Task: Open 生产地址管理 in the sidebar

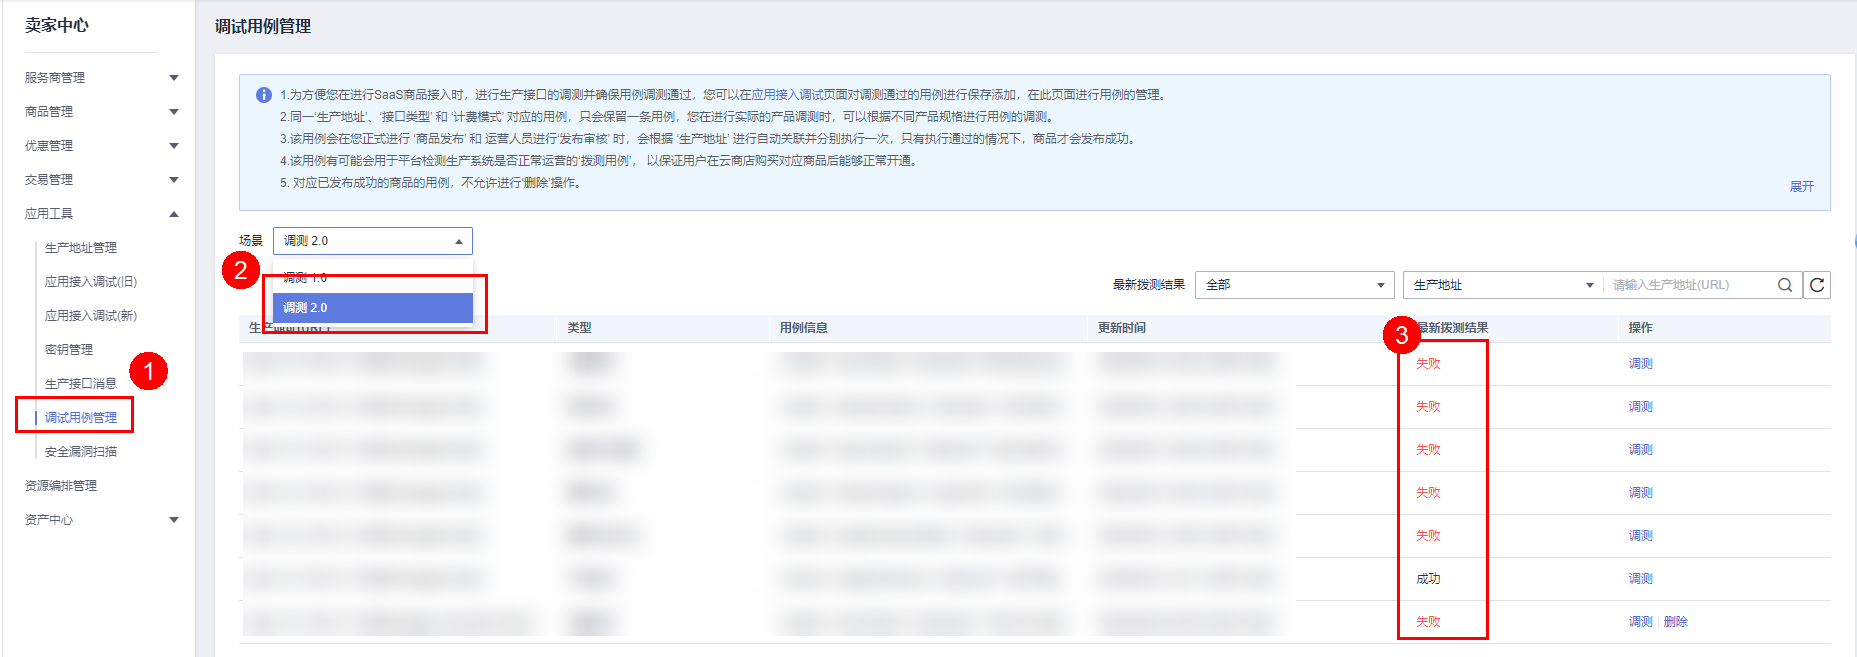Action: (81, 248)
